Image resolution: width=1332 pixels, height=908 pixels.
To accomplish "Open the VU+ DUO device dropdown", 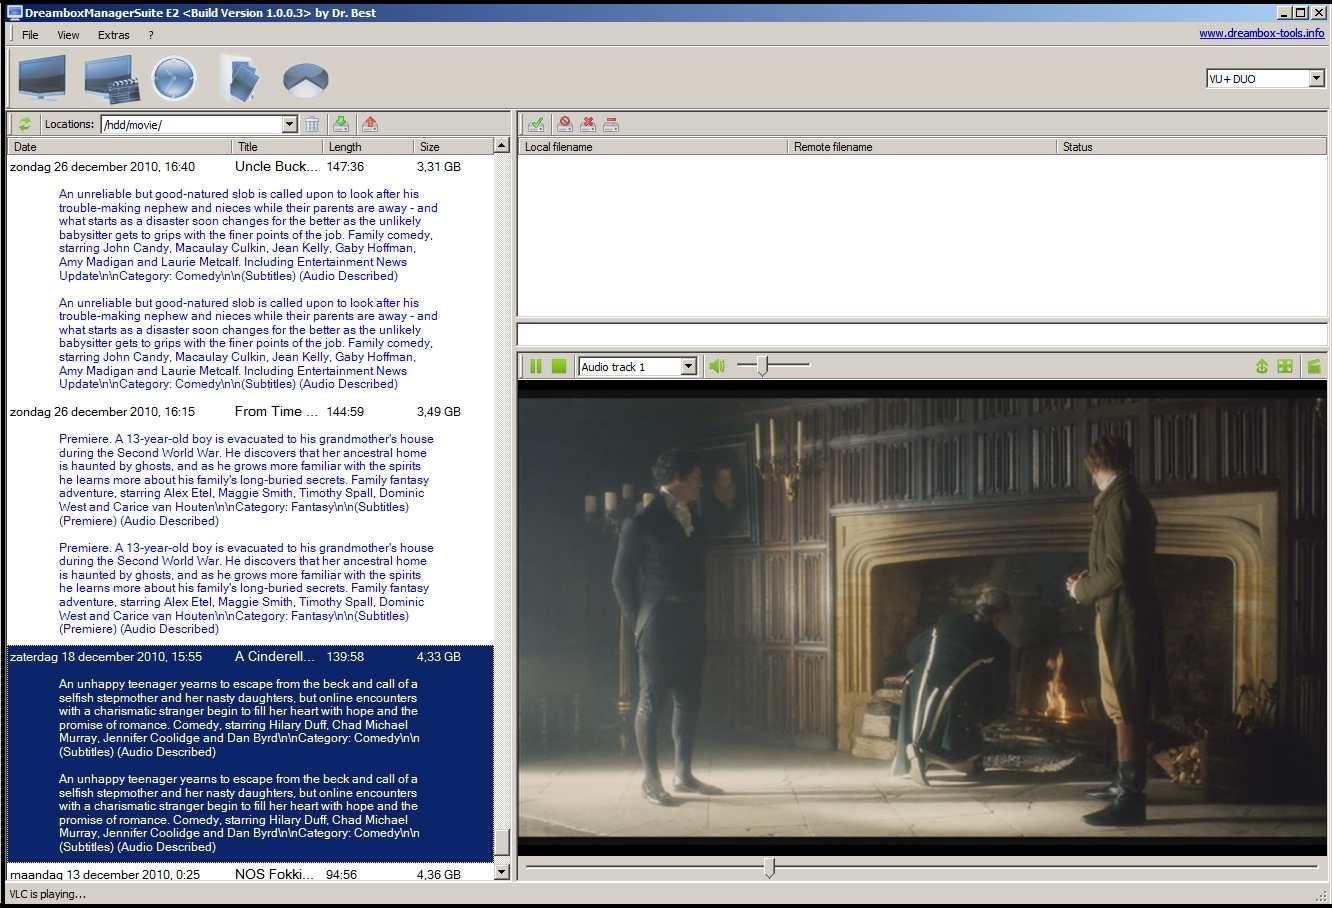I will tap(1316, 78).
